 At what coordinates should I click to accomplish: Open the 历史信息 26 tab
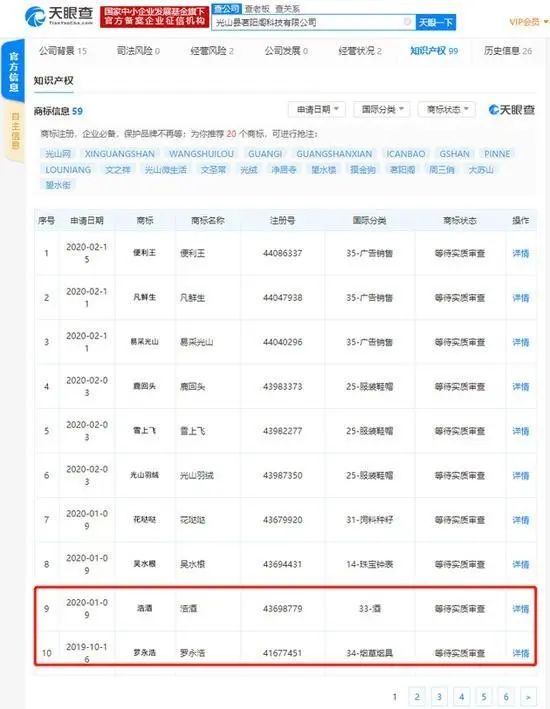pyautogui.click(x=508, y=51)
